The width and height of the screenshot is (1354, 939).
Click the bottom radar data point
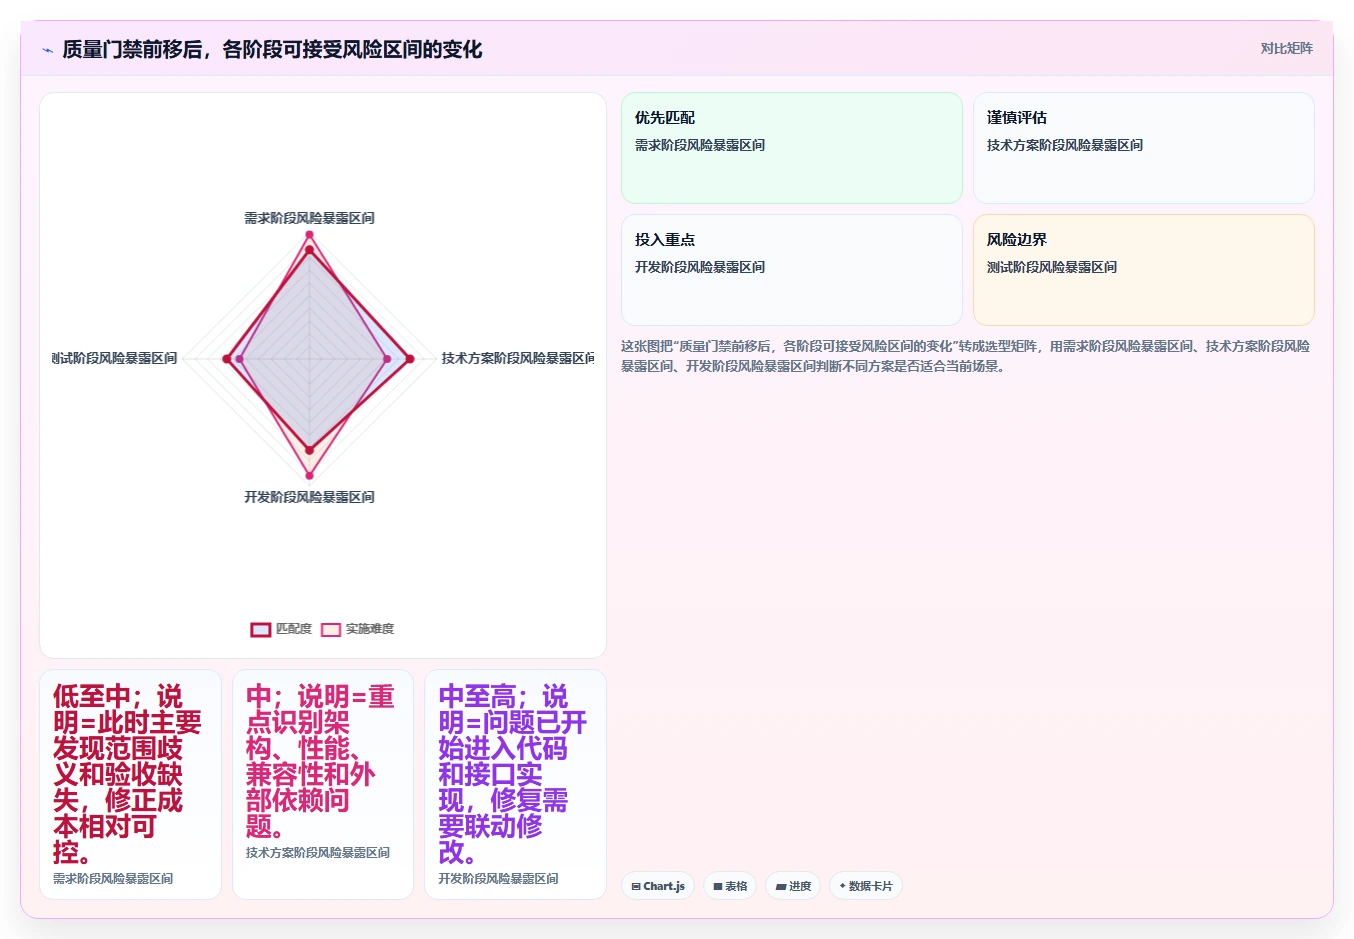tap(309, 475)
